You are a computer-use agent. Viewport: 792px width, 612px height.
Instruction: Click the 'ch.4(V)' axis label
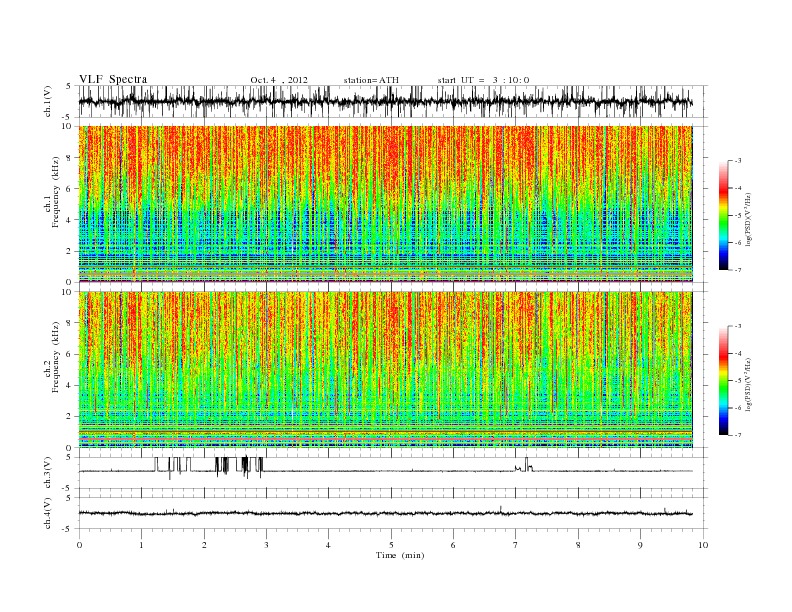click(x=48, y=513)
